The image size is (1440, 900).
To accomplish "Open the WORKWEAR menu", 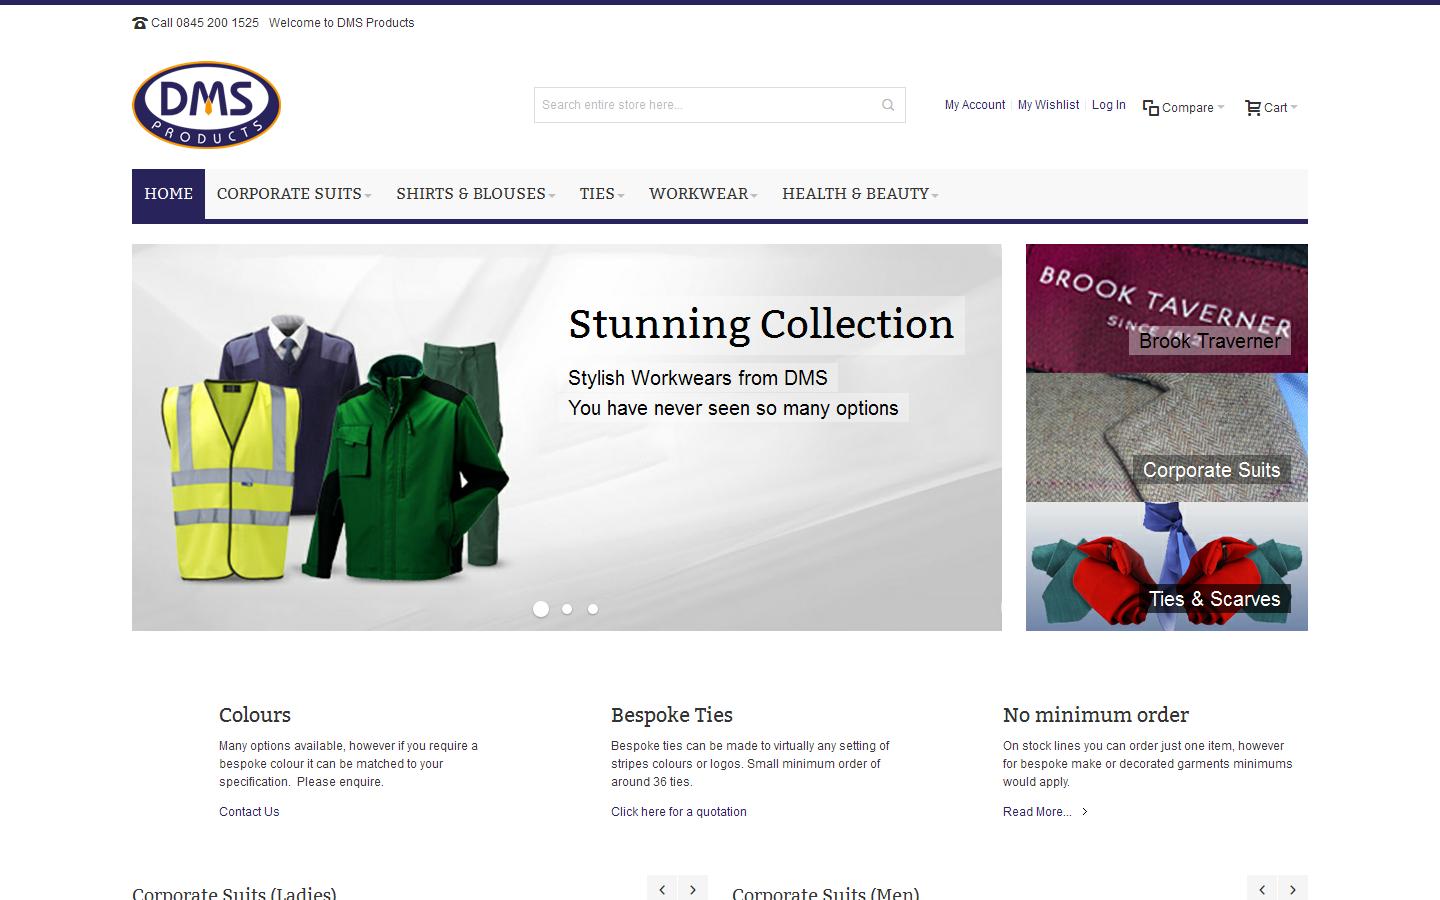I will point(701,194).
